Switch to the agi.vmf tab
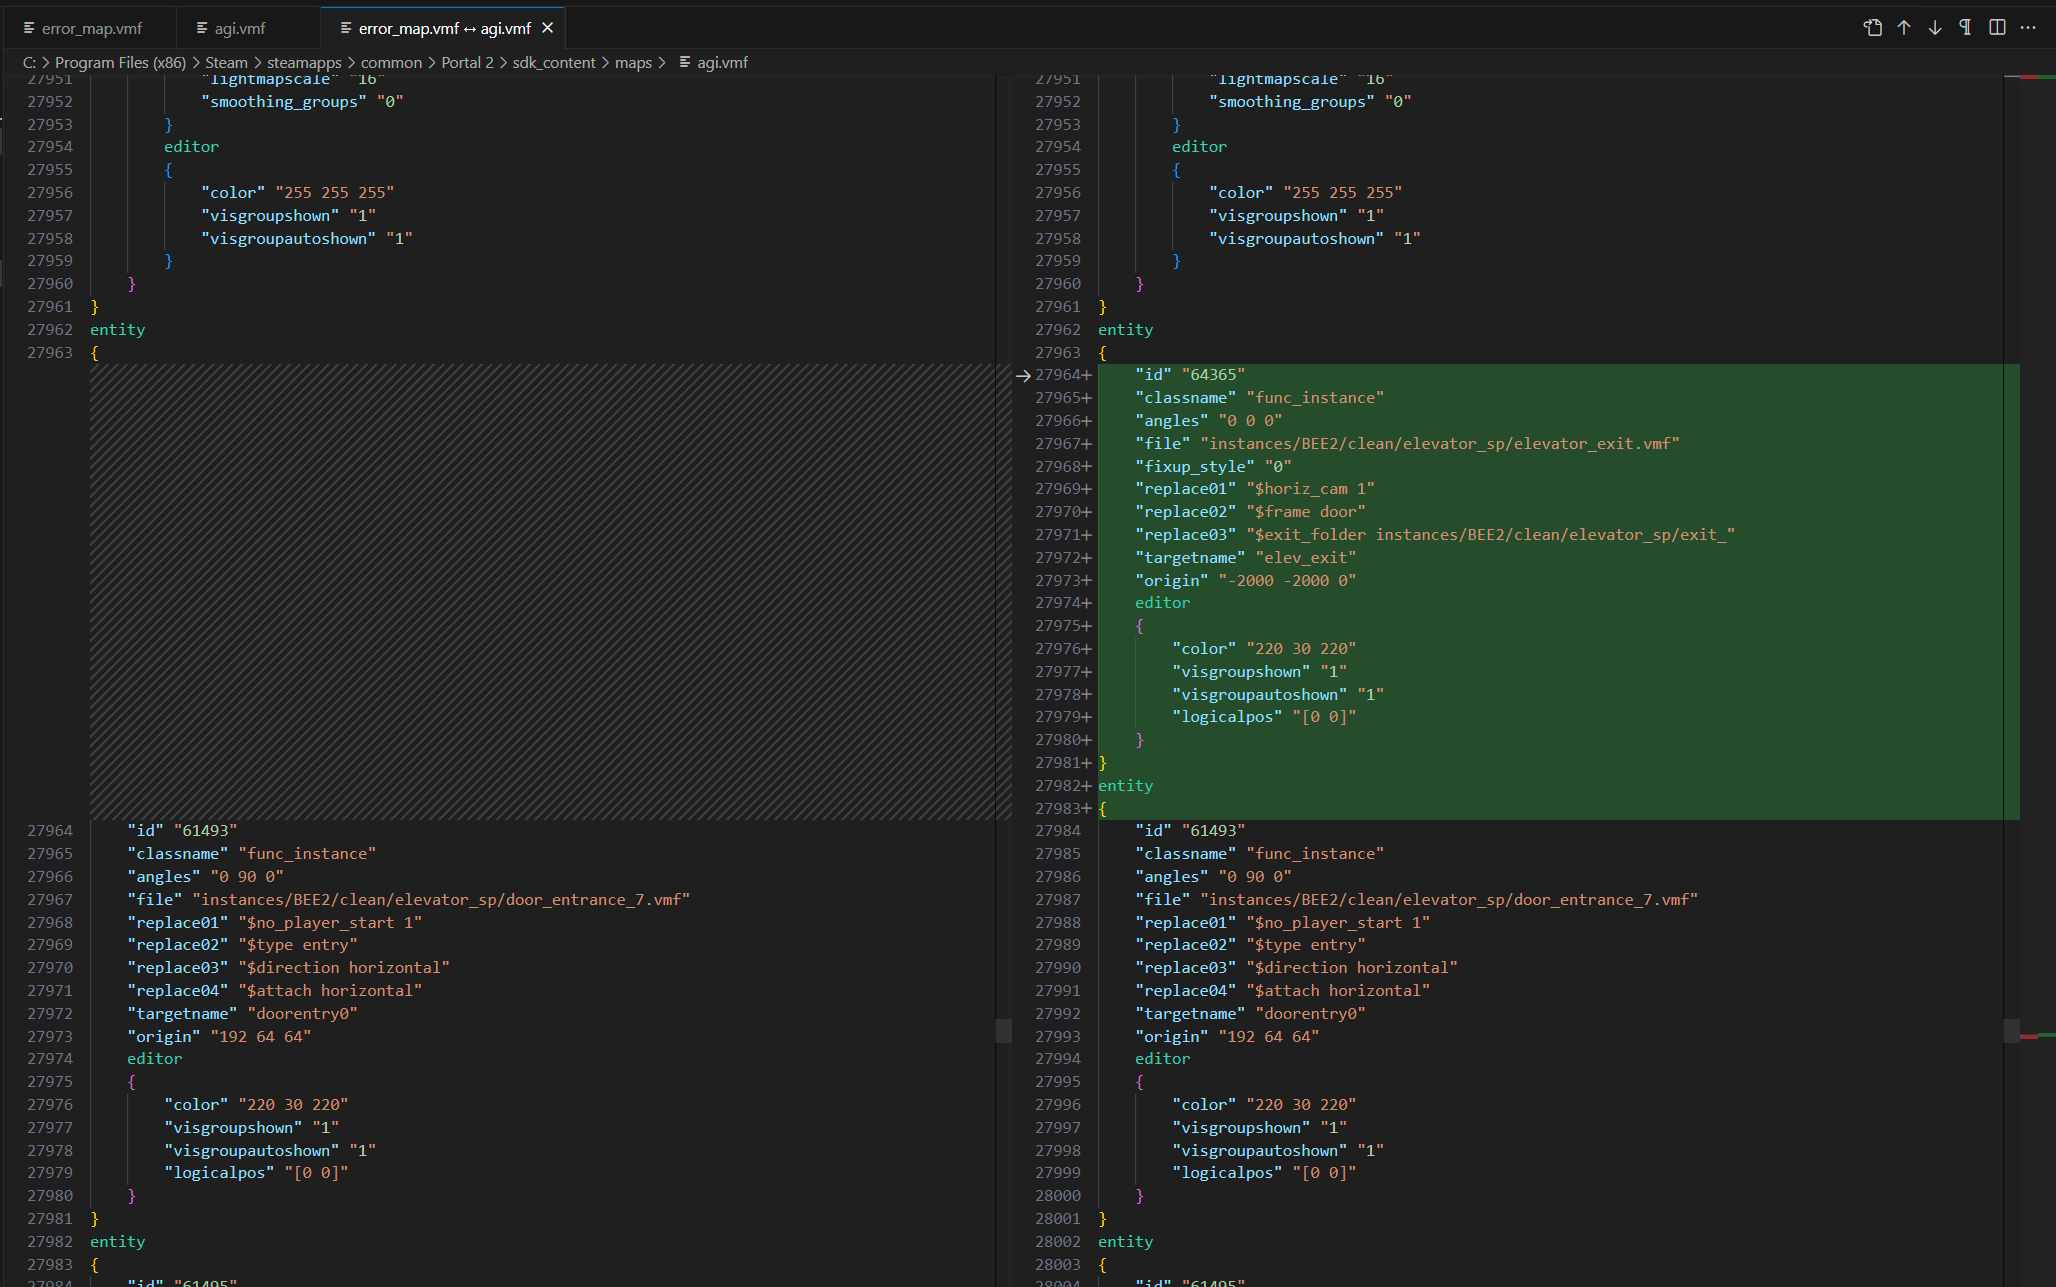The height and width of the screenshot is (1287, 2056). coord(238,27)
